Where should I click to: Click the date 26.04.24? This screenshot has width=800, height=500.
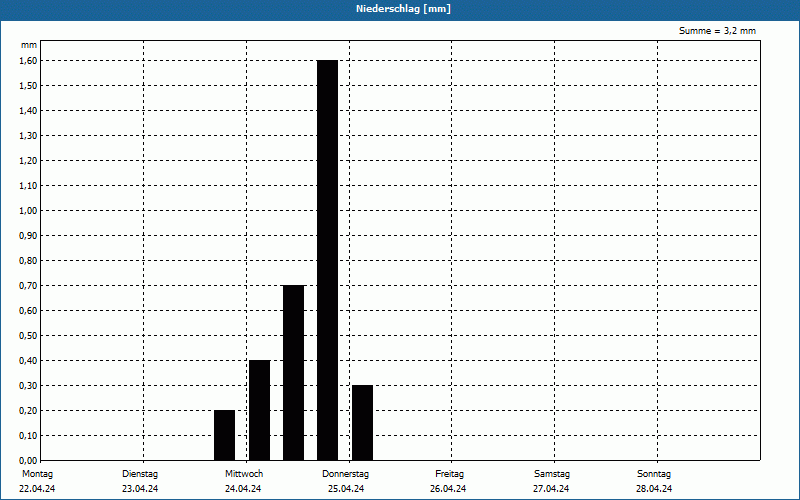pyautogui.click(x=448, y=489)
